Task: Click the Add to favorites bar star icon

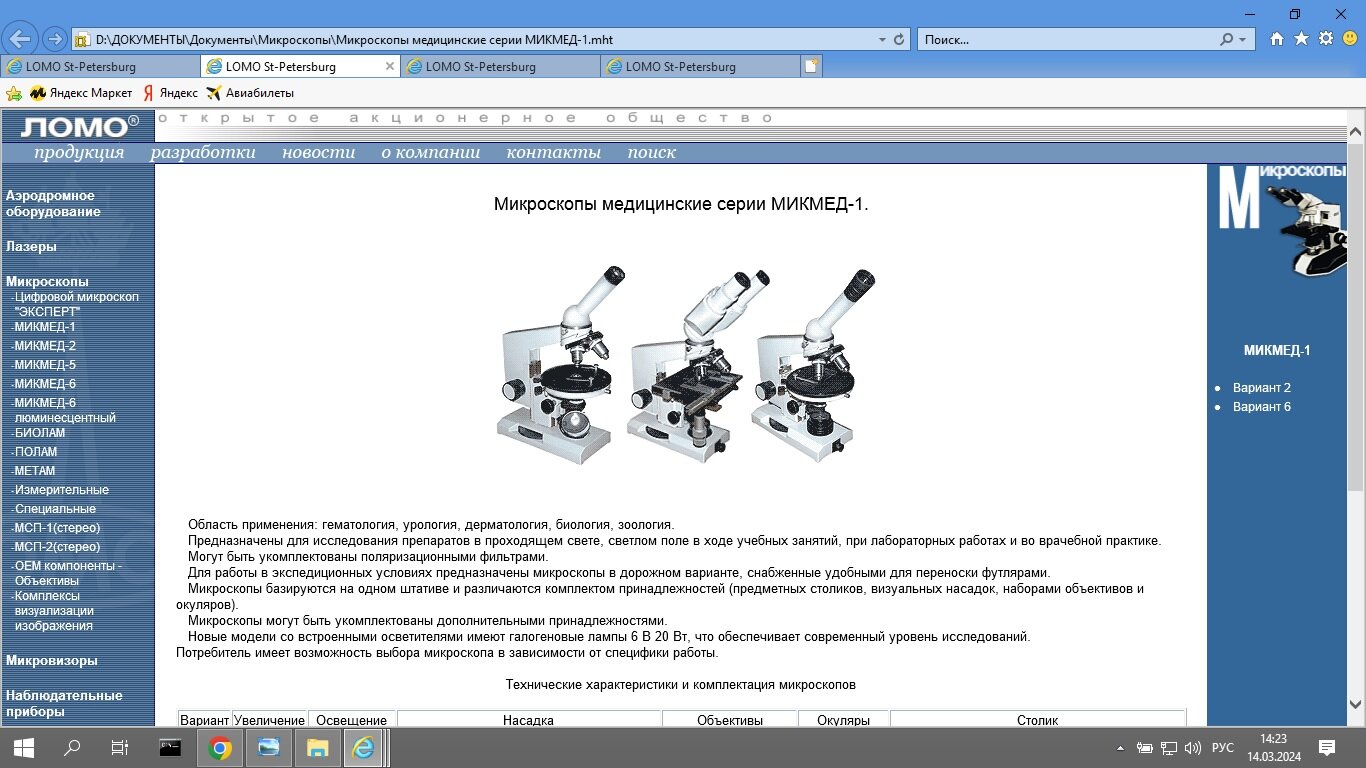Action: tap(14, 93)
